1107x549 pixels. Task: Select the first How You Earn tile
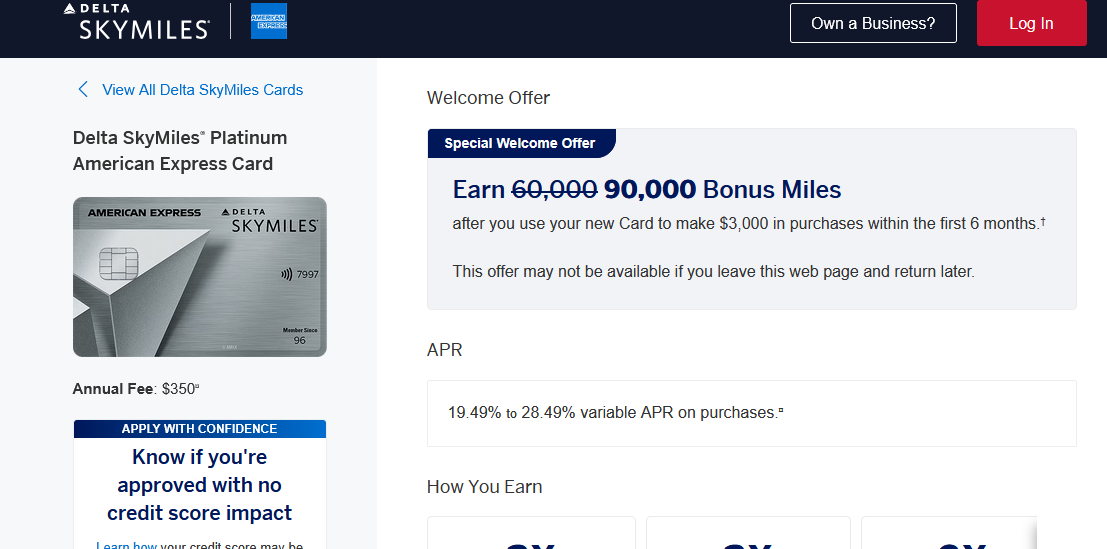pos(531,533)
